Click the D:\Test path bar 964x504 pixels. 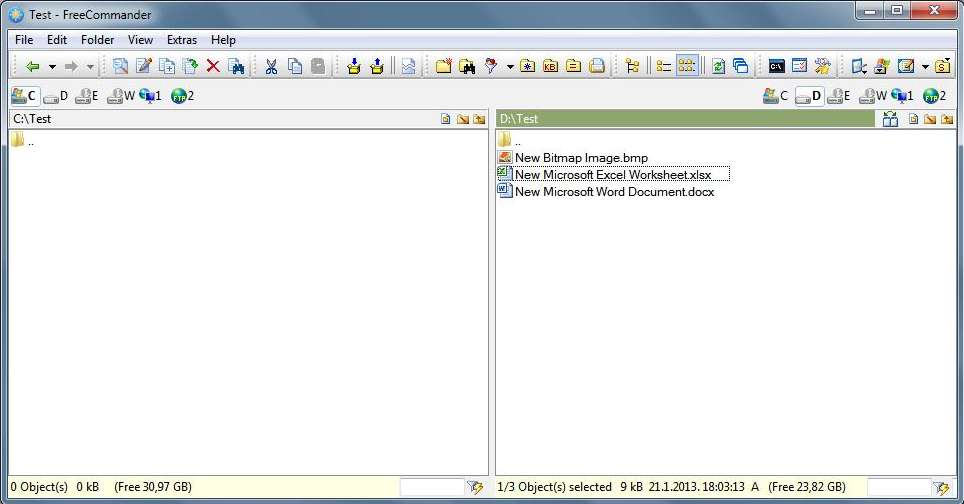[x=685, y=119]
